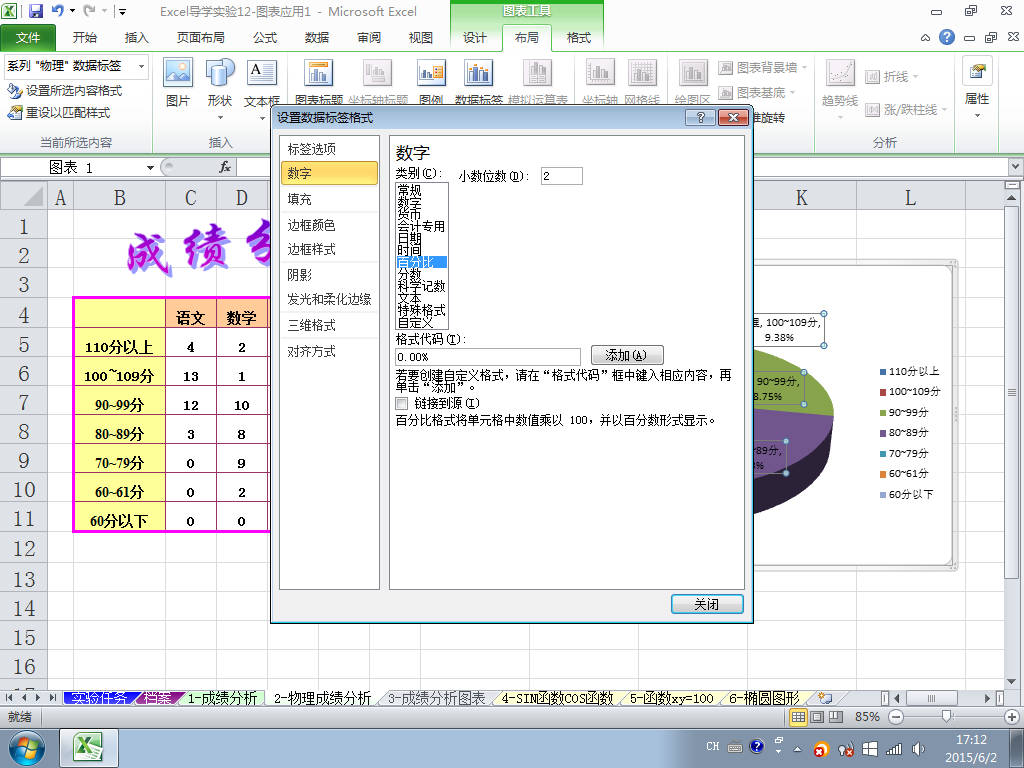Open the 文件 File tab
The height and width of the screenshot is (768, 1024).
point(28,38)
